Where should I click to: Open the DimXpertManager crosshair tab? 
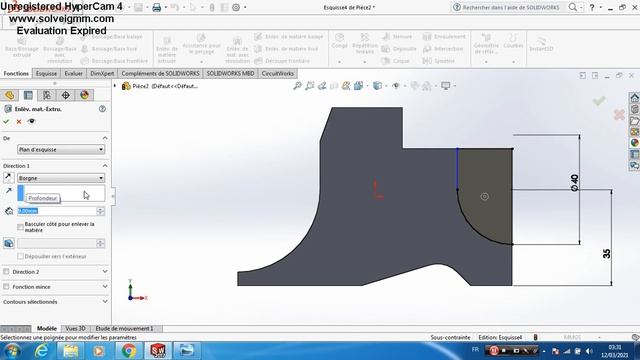click(66, 95)
